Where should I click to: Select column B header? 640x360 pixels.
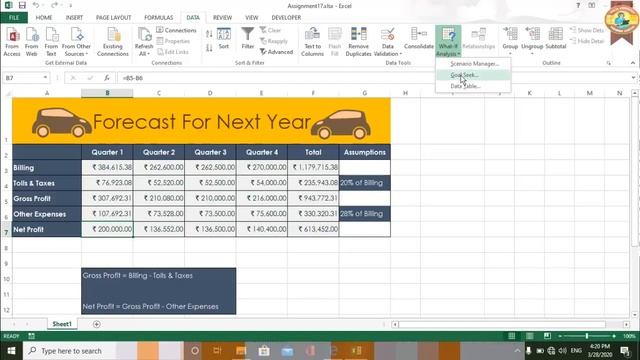[x=107, y=93]
